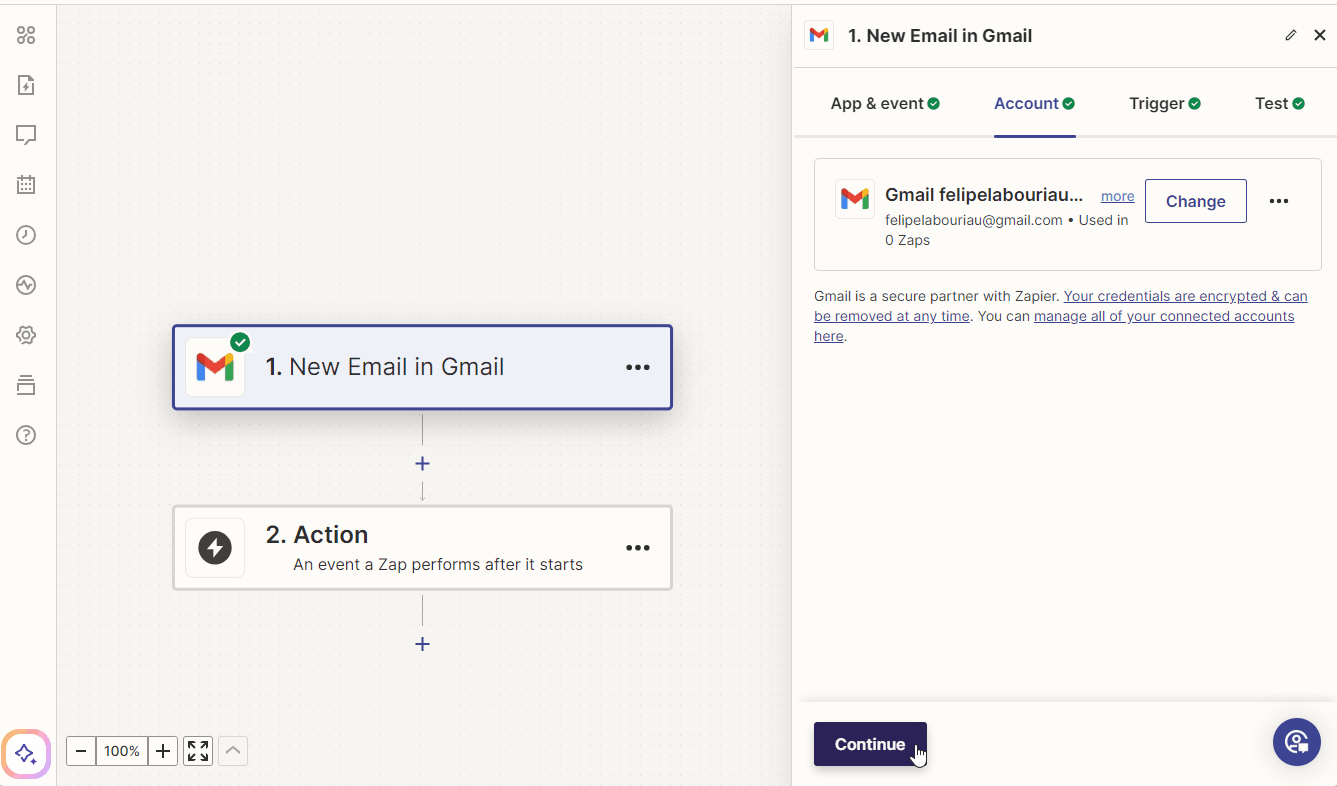Select the 2. Action step card
Screen dimensions: 1337x786
click(422, 548)
